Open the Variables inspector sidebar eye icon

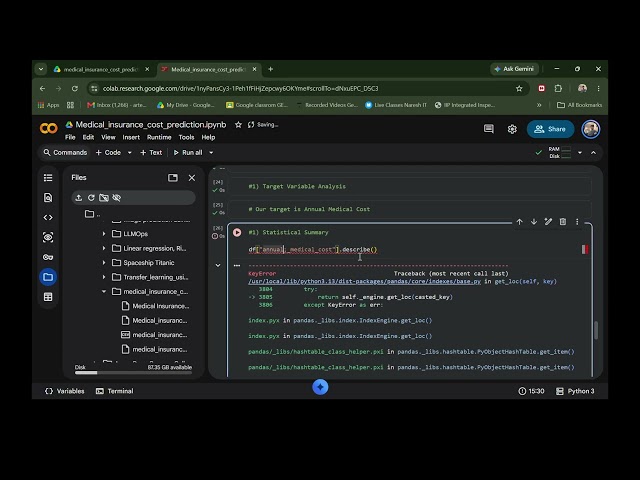click(48, 237)
